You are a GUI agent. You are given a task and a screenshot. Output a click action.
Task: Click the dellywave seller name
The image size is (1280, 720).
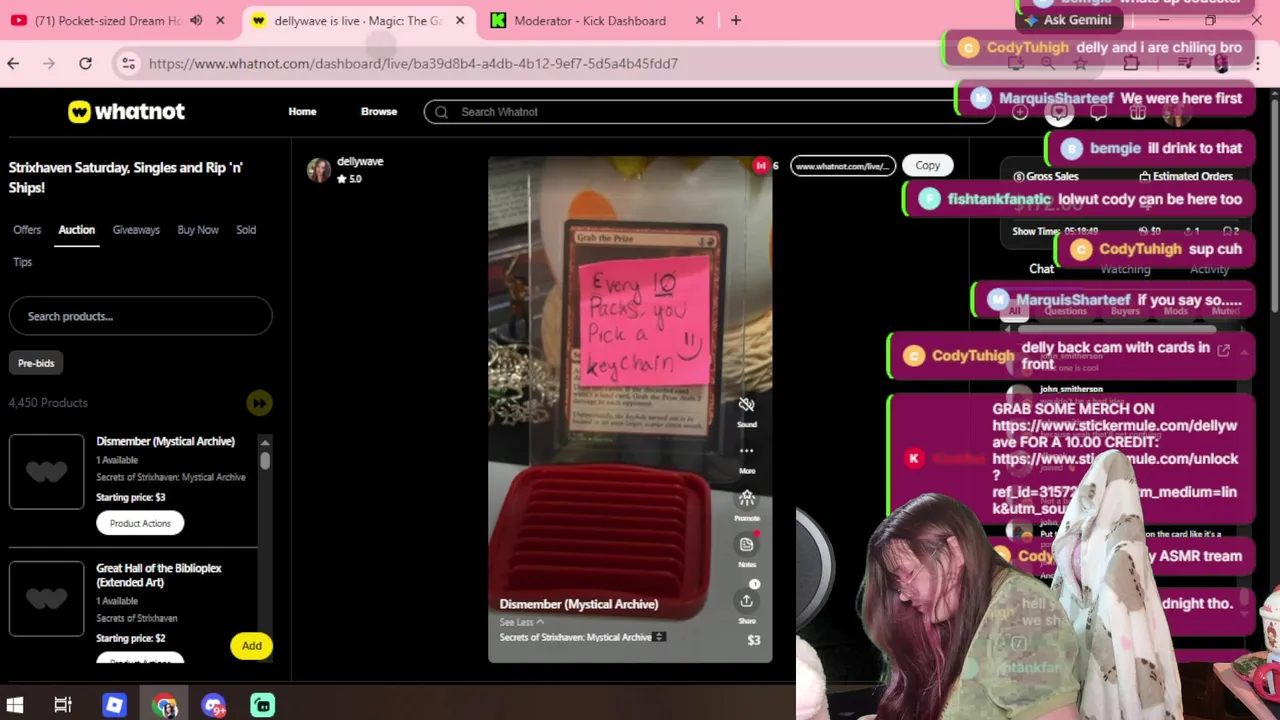(x=360, y=161)
